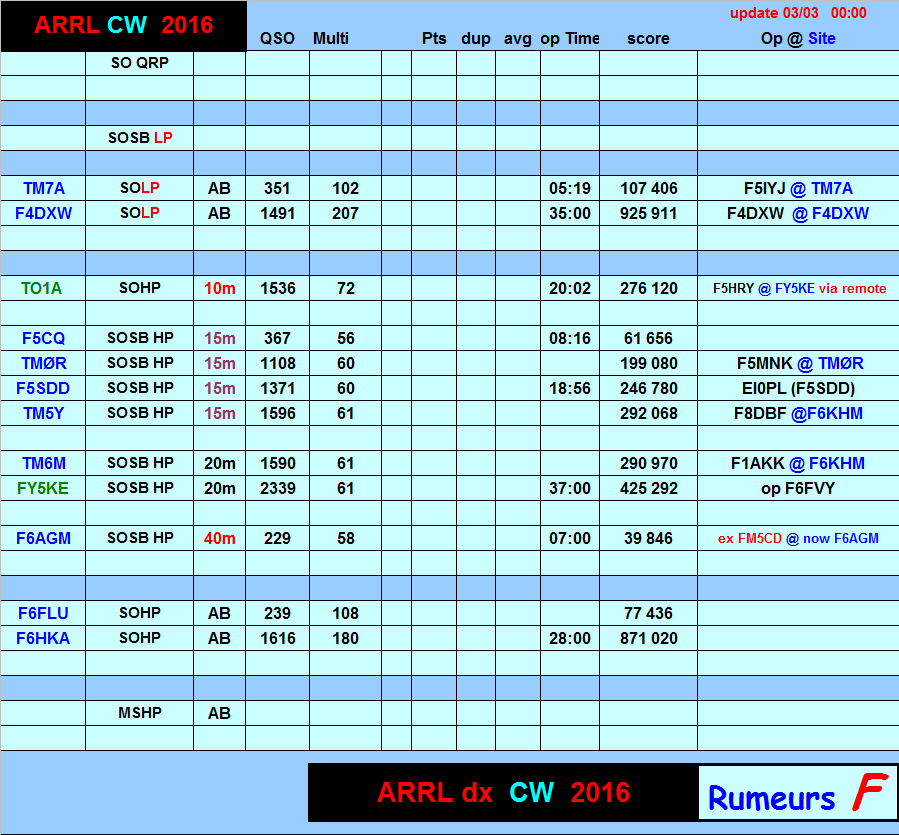Select the TO1A callsign link
Image resolution: width=899 pixels, height=835 pixels.
[x=42, y=288]
